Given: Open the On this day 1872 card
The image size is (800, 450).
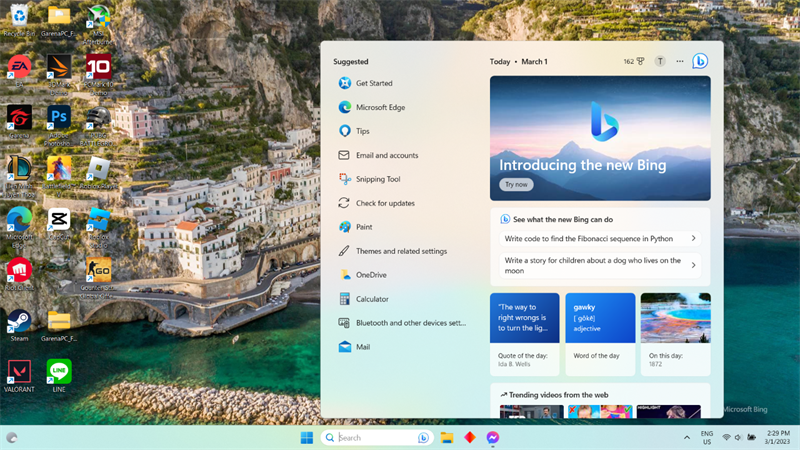Looking at the screenshot, I should pos(676,334).
